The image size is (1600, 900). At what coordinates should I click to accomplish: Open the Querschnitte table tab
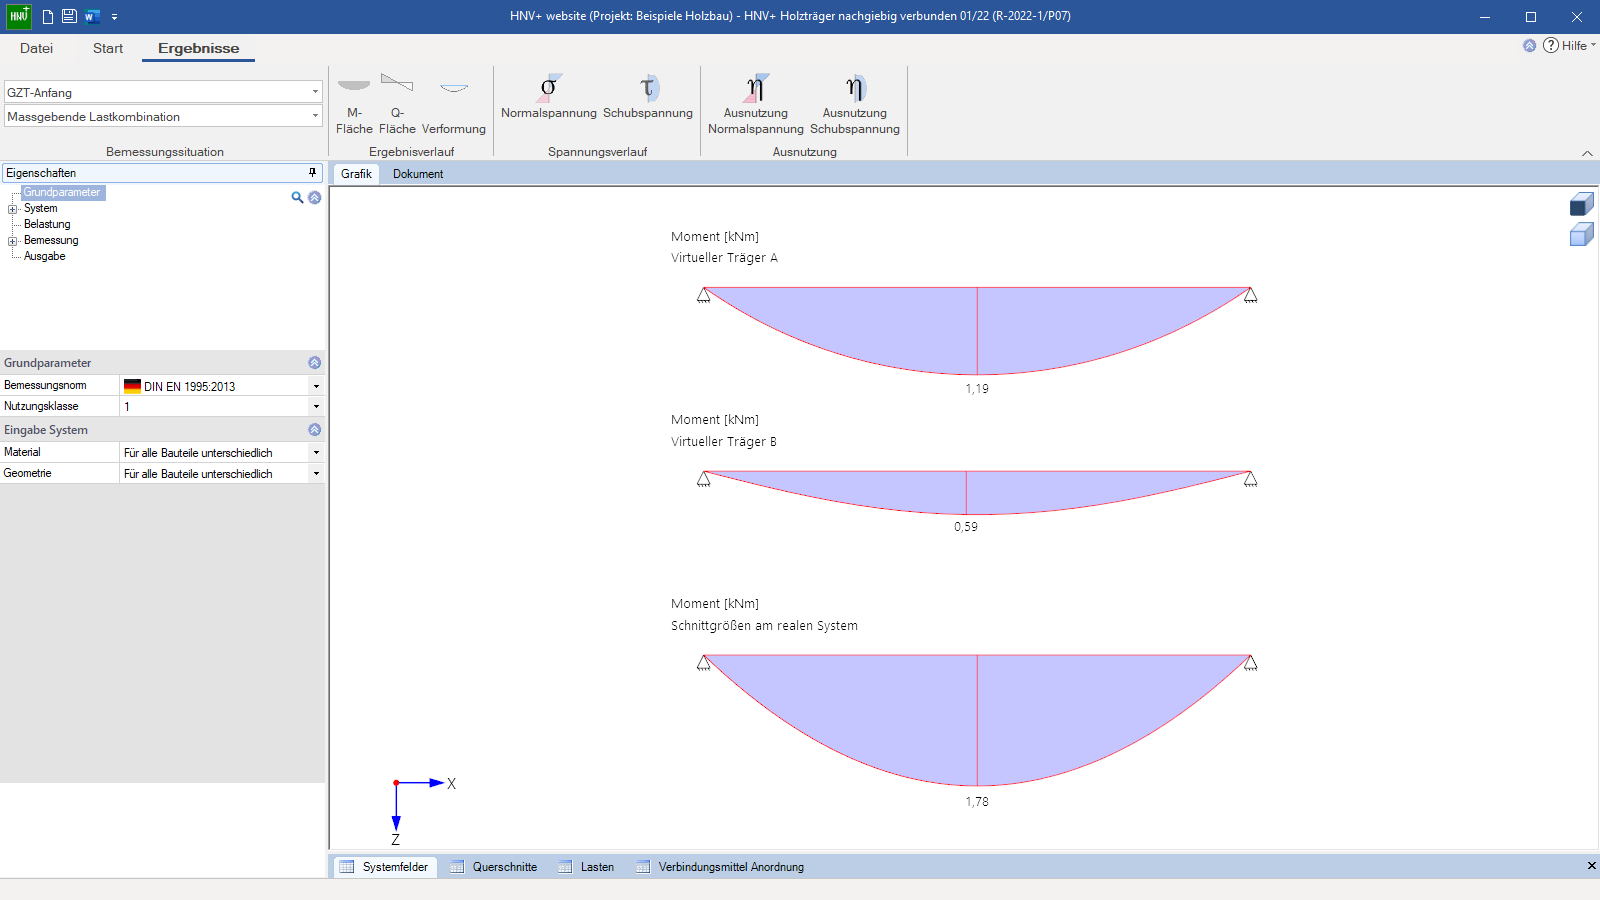[494, 867]
